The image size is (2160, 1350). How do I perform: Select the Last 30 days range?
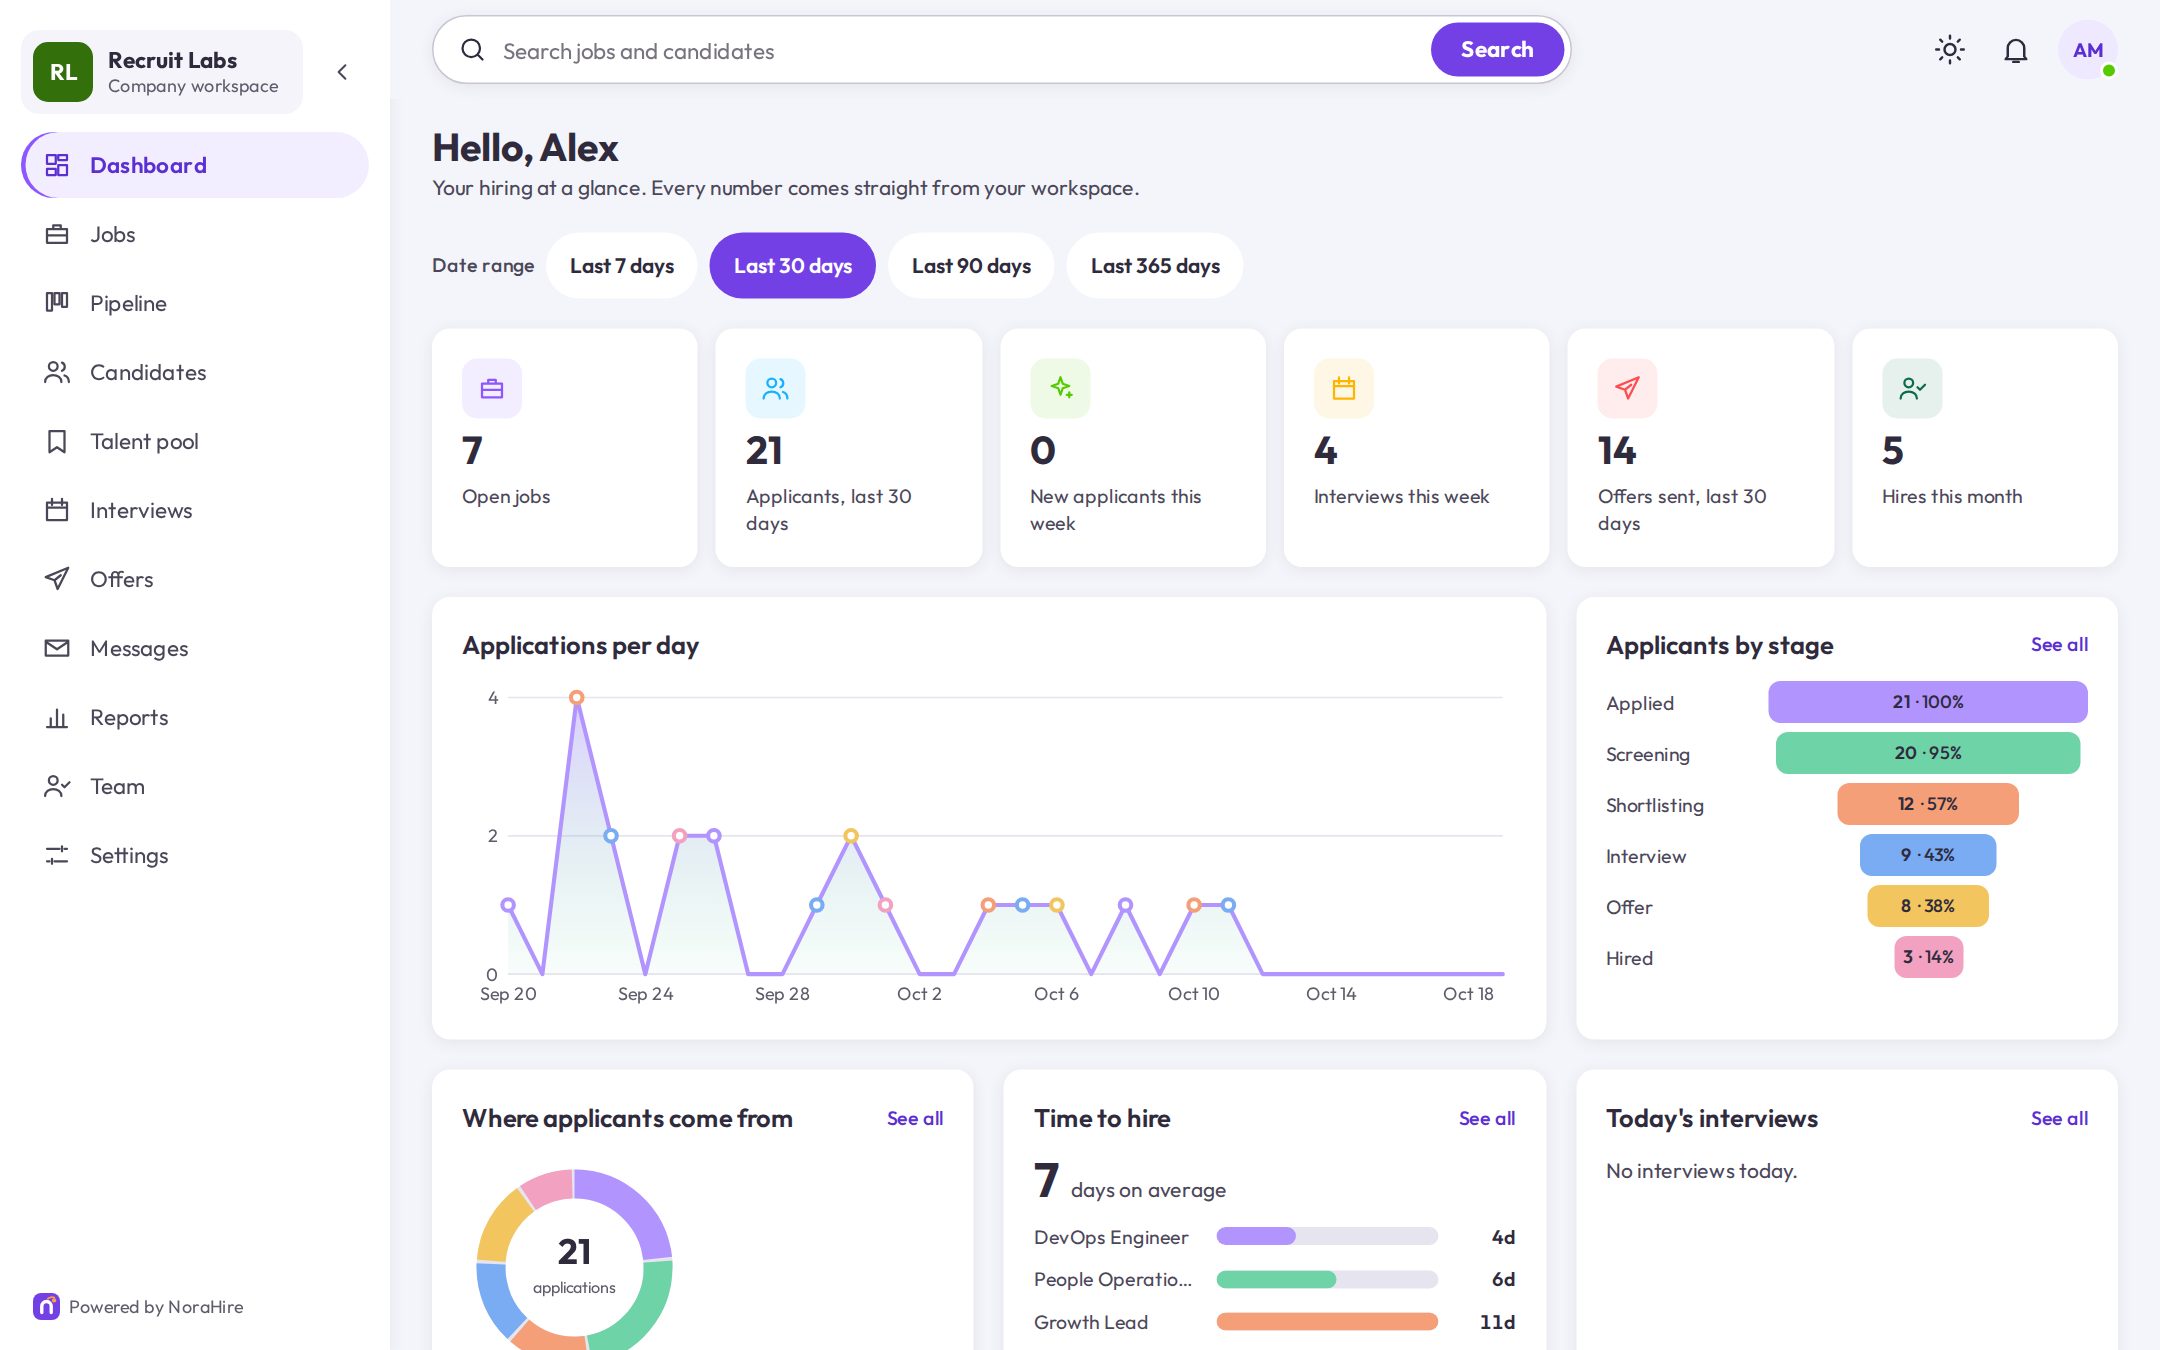(793, 266)
